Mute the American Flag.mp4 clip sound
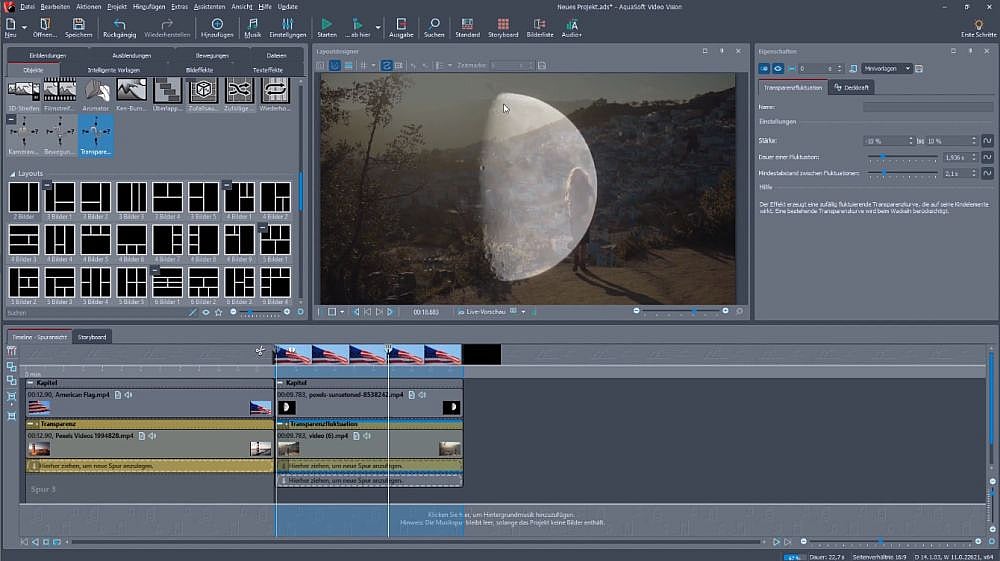 pos(129,395)
